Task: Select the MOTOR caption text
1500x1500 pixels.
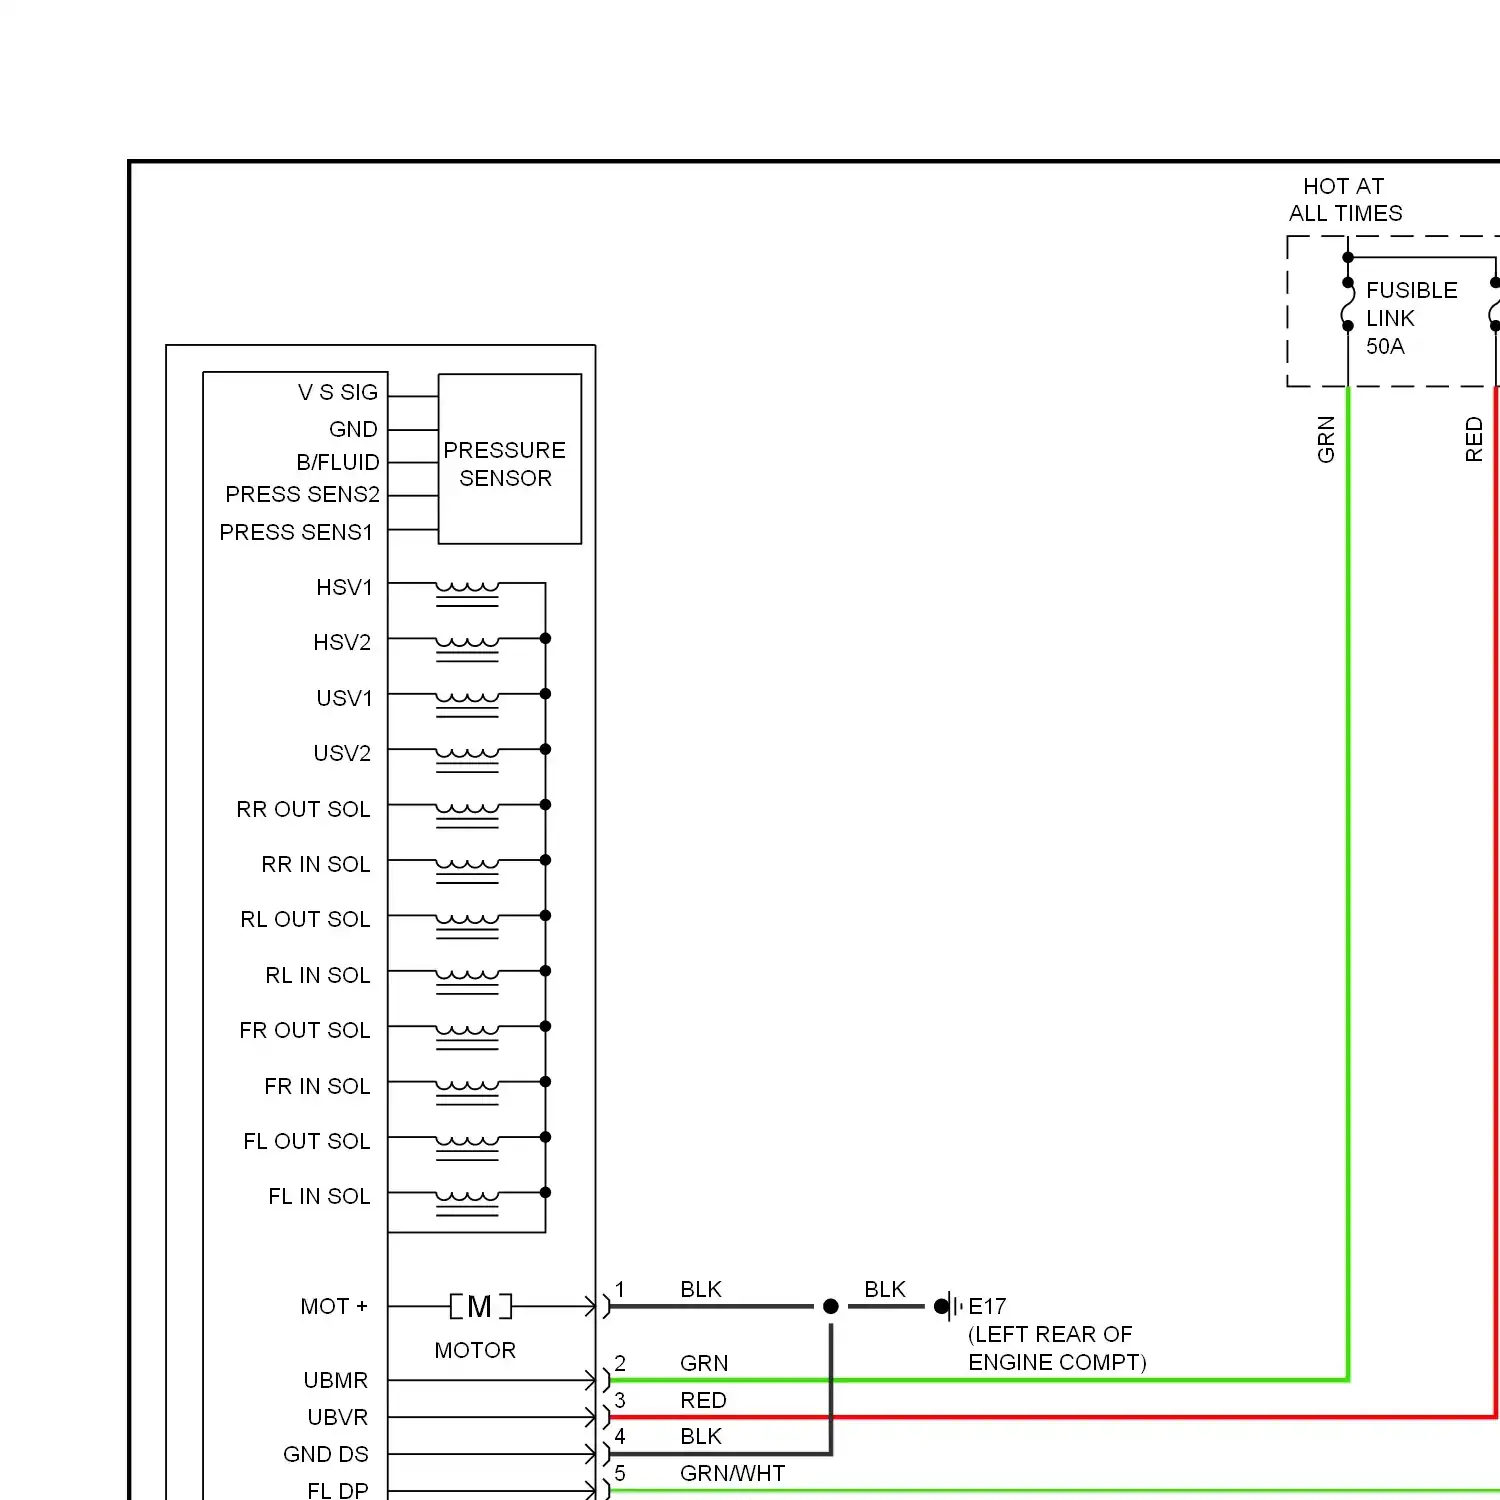Action: [475, 1350]
